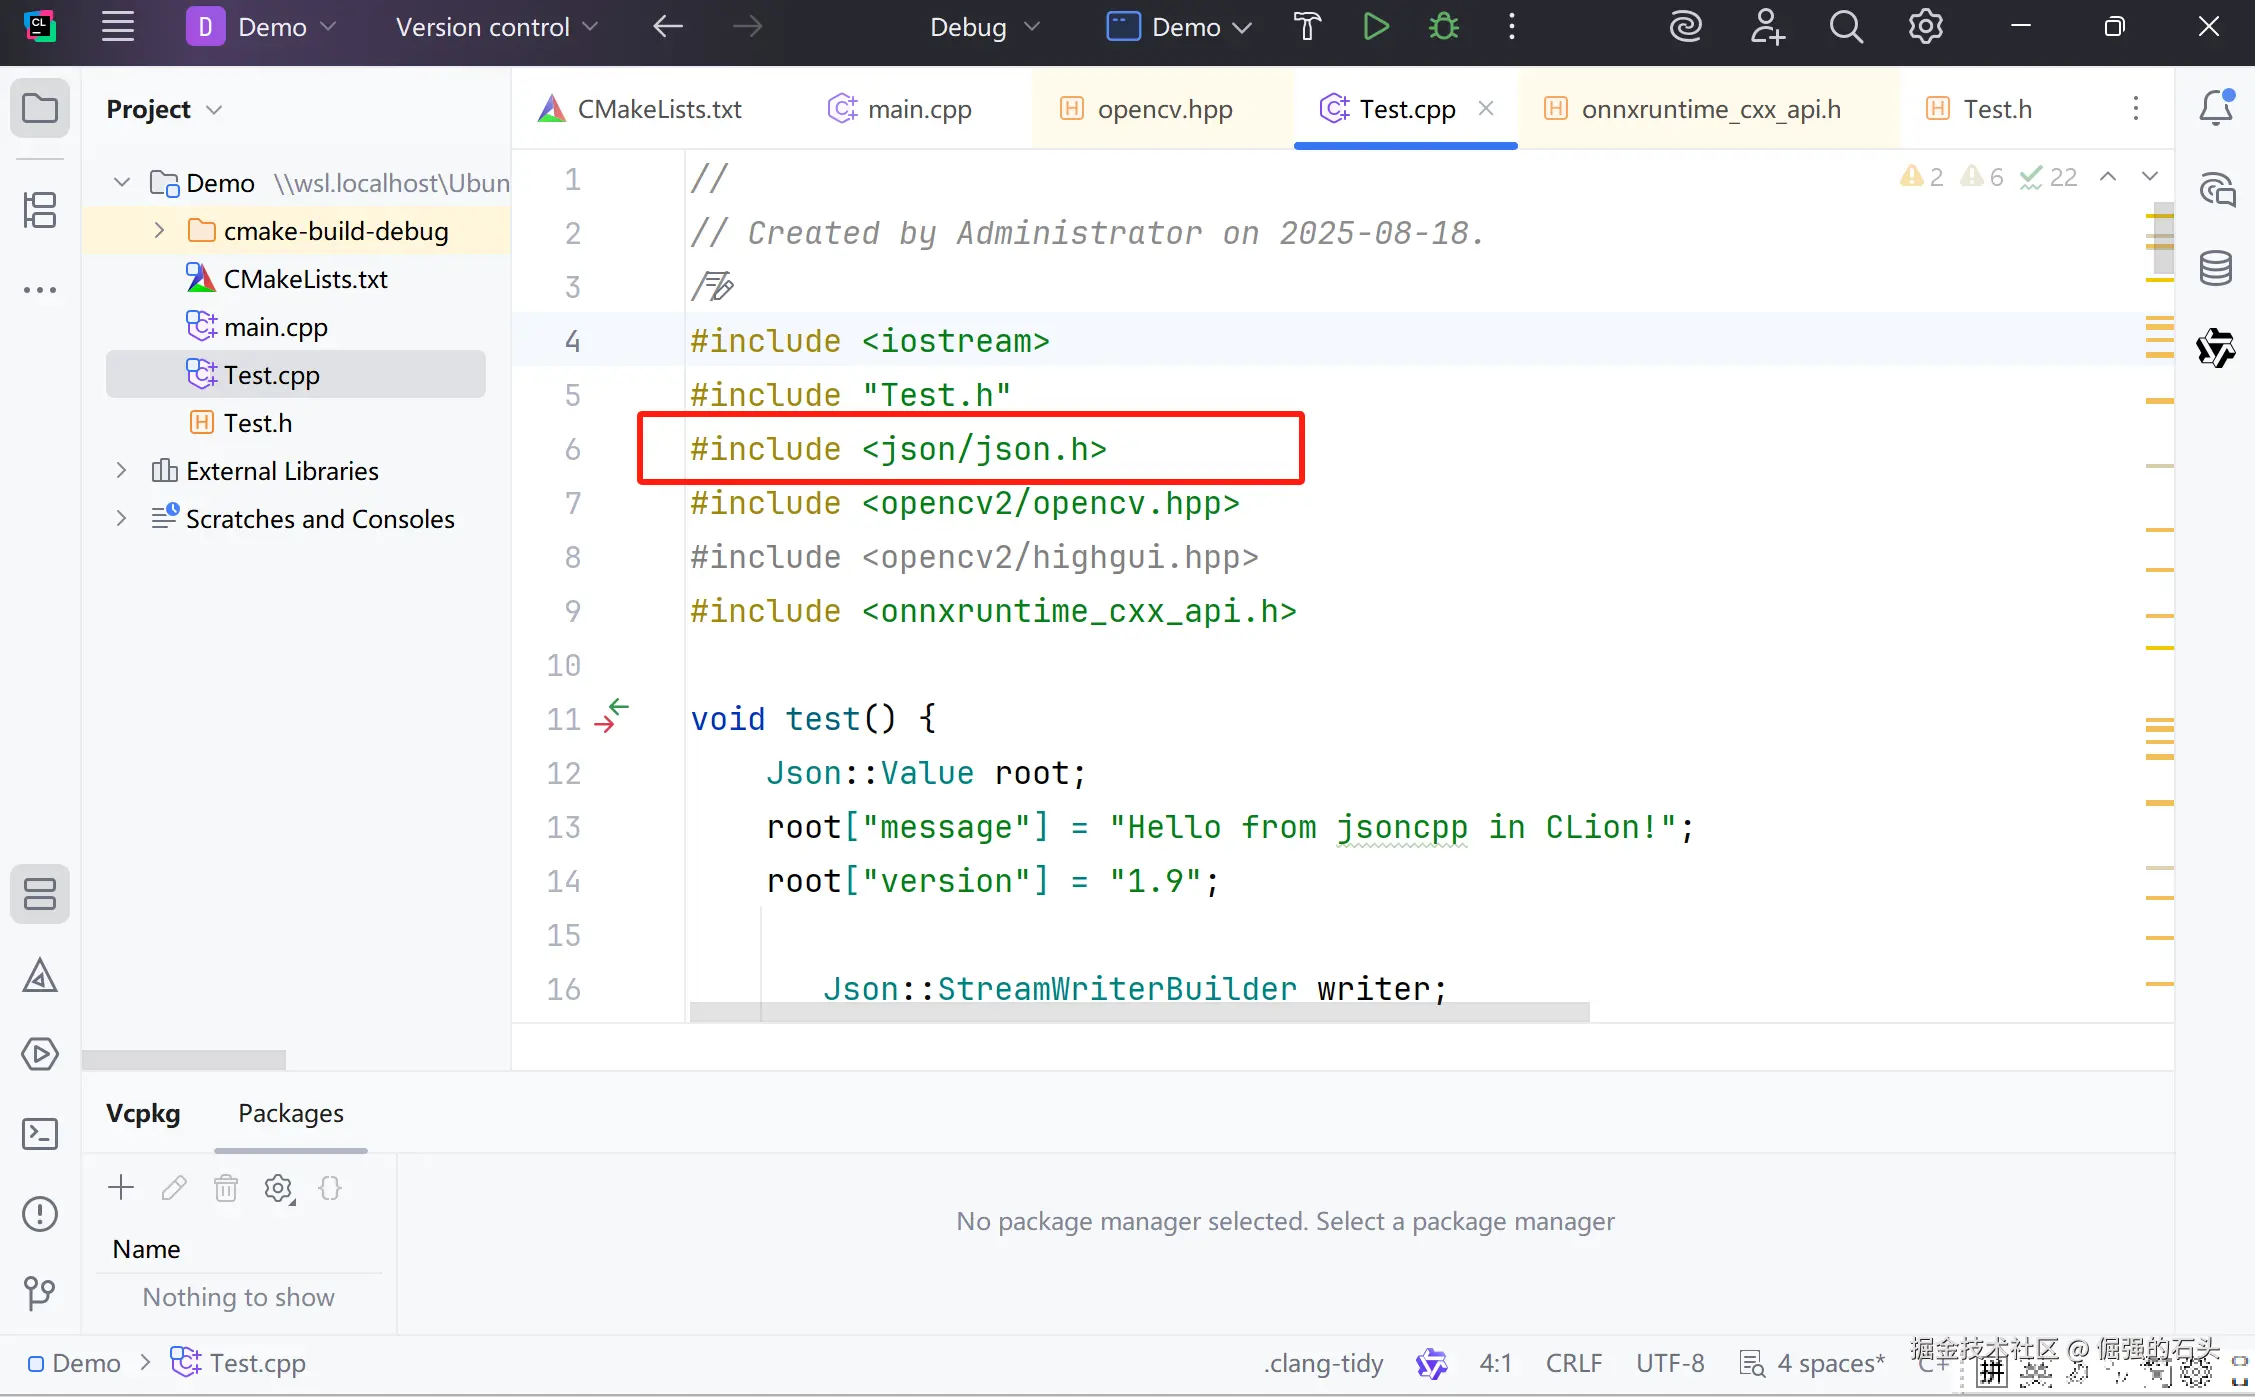Open the Database tool window
Screen dimensions: 2255x1397
[x=2216, y=268]
